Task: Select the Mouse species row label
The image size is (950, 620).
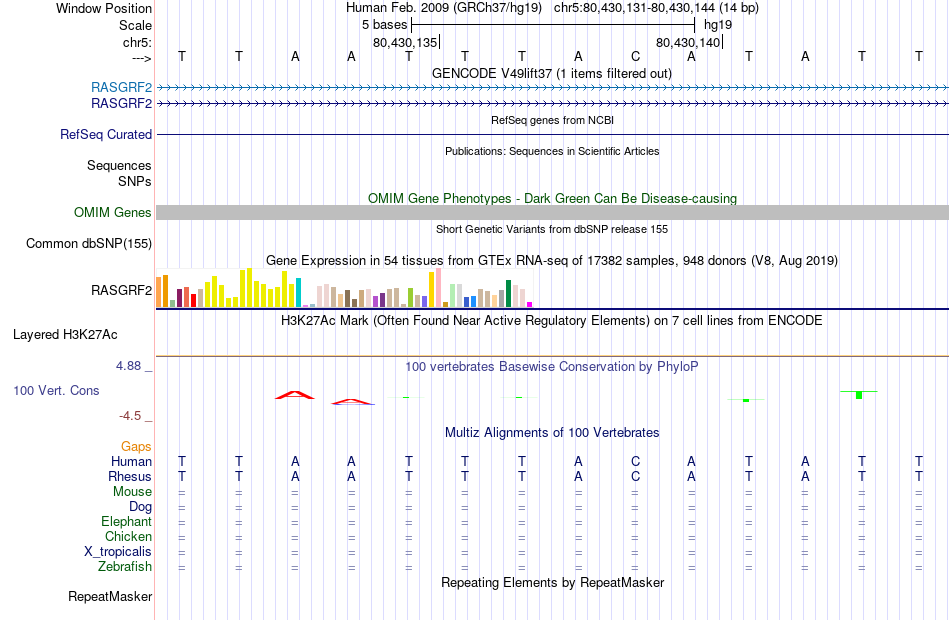Action: [x=132, y=492]
